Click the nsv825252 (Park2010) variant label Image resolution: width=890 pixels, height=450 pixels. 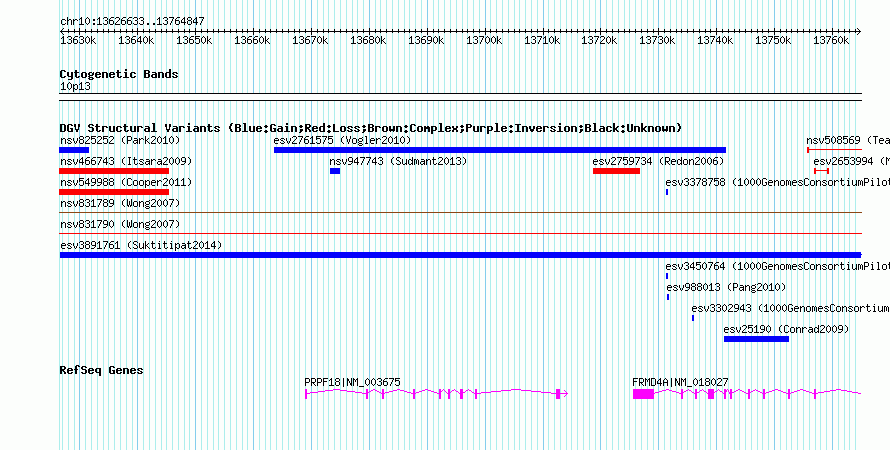(120, 140)
